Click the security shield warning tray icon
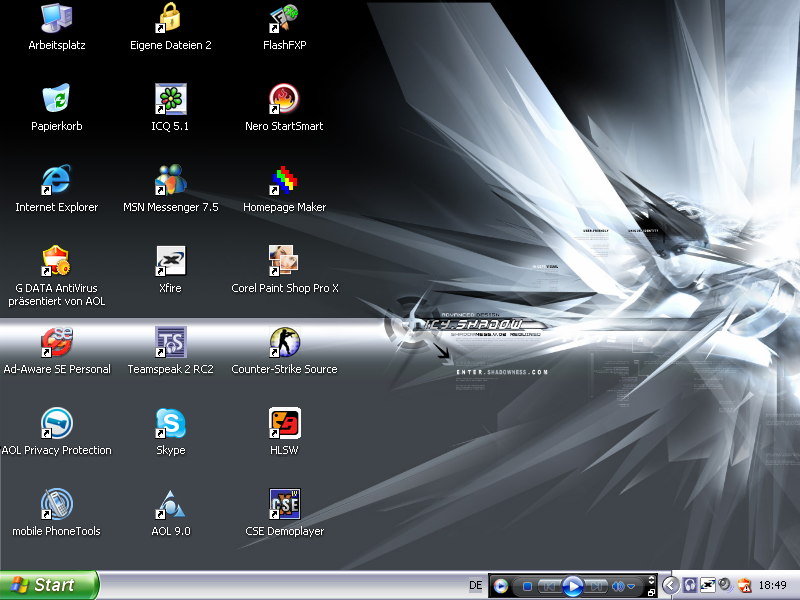This screenshot has height=600, width=800. click(744, 585)
